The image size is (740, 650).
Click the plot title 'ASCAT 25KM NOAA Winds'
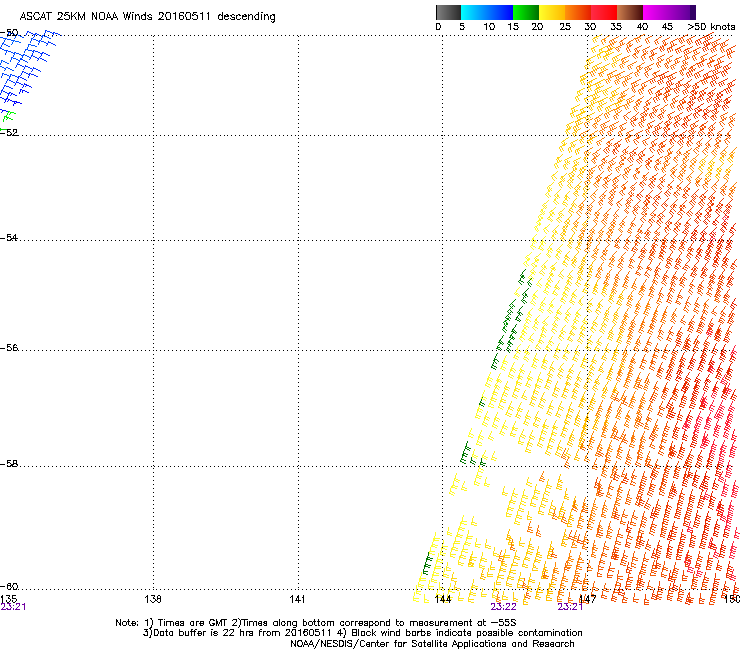(x=86, y=17)
